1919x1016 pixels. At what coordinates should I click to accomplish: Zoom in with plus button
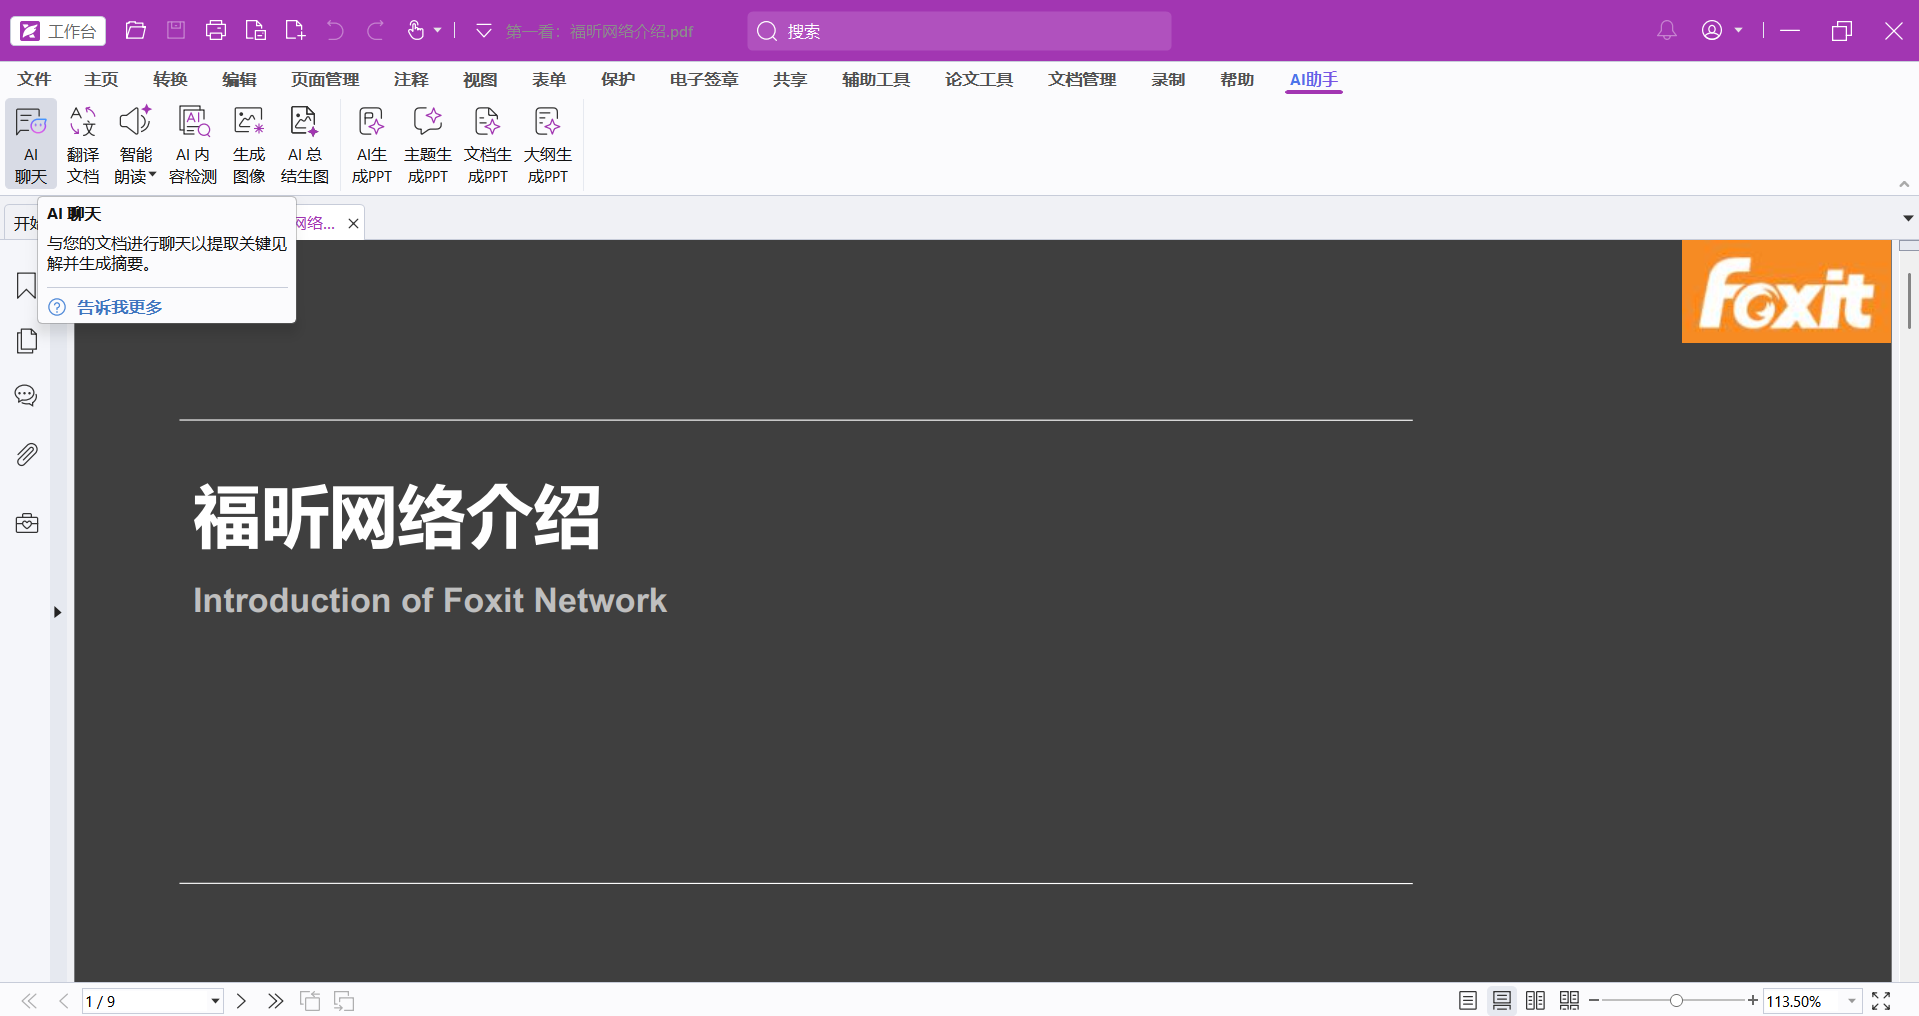(x=1752, y=1001)
